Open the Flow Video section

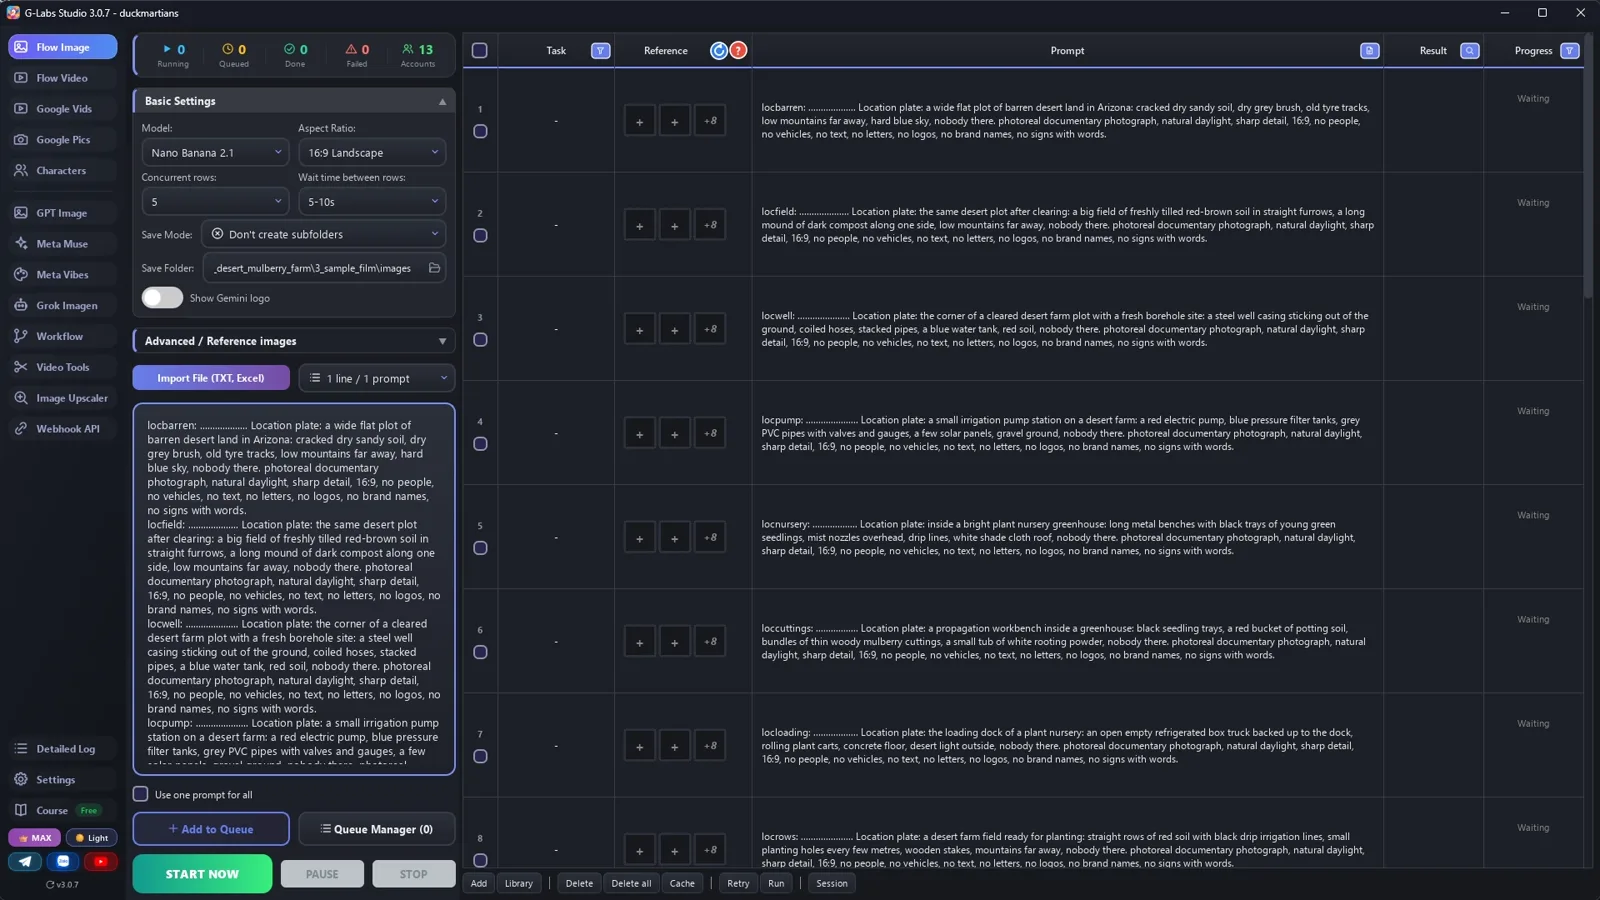[x=62, y=78]
